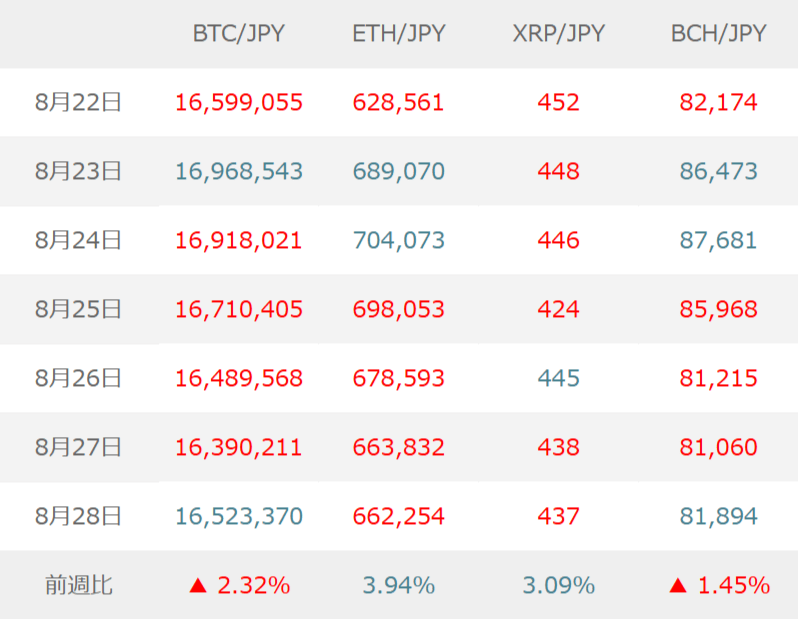Screen dimensions: 798x619
Task: Click the BCH/JPY column header
Action: 718,33
